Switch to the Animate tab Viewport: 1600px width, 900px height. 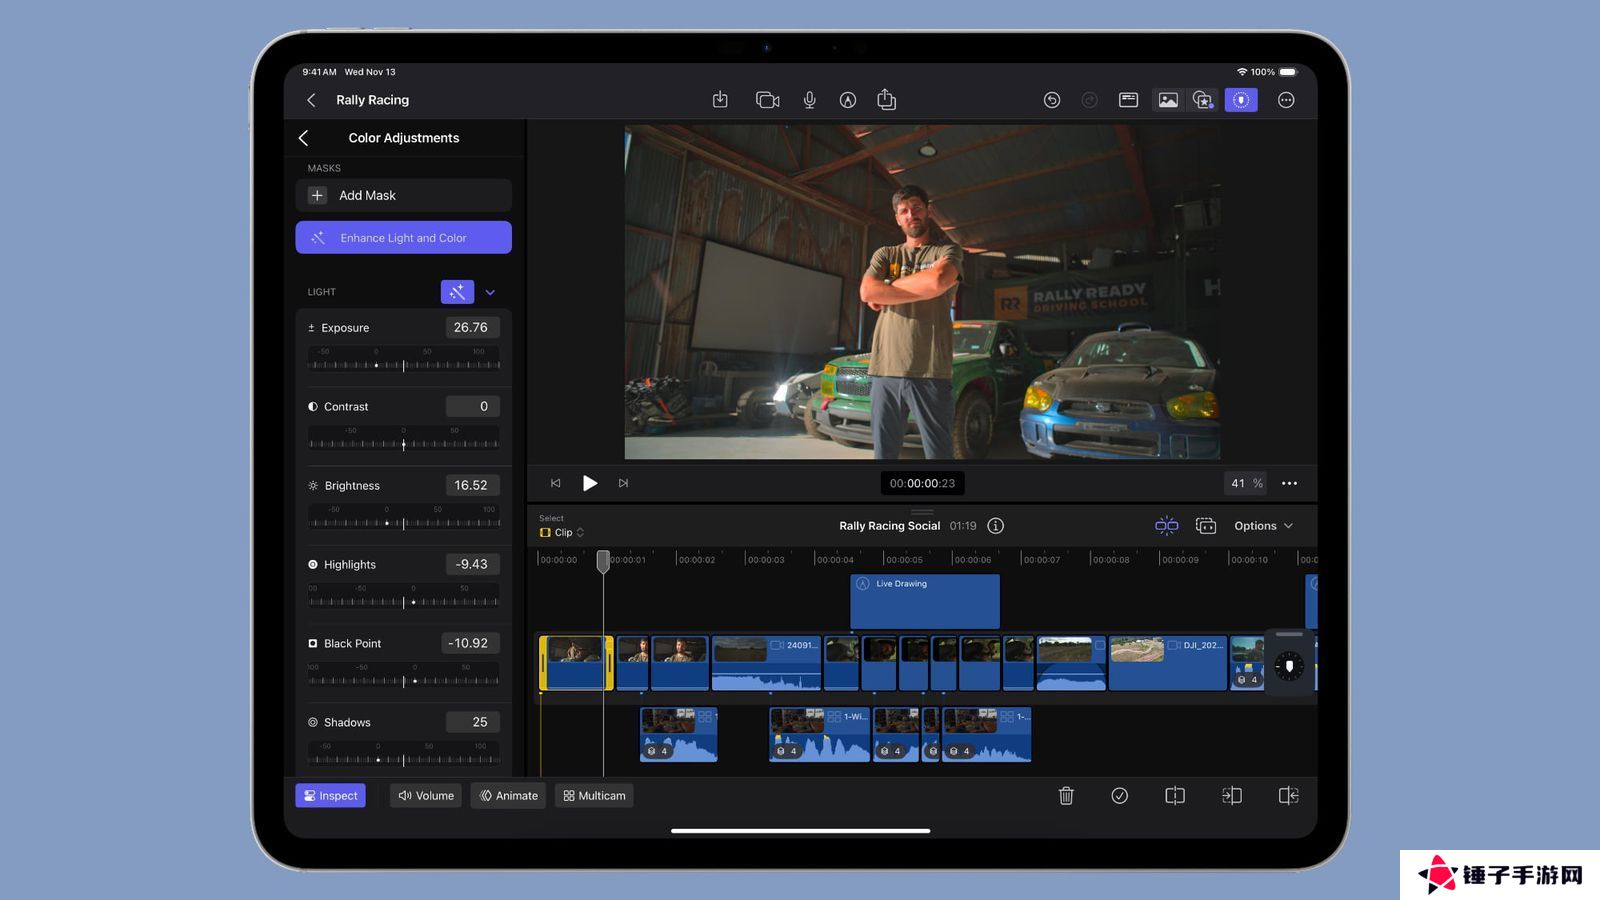click(508, 796)
